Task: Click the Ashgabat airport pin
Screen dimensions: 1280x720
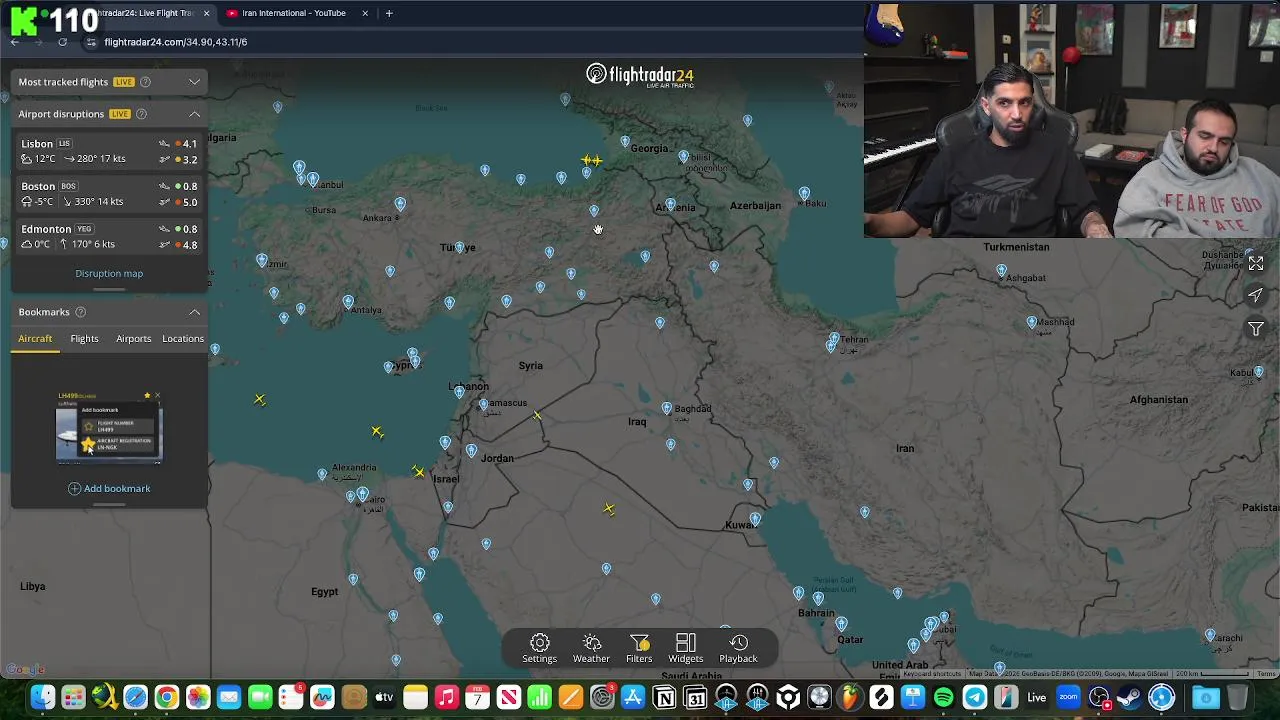Action: [x=1001, y=271]
